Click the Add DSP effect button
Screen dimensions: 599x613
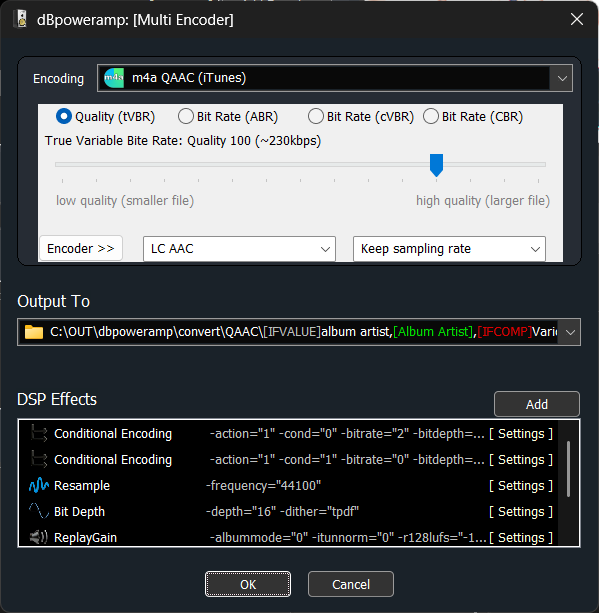coord(536,404)
